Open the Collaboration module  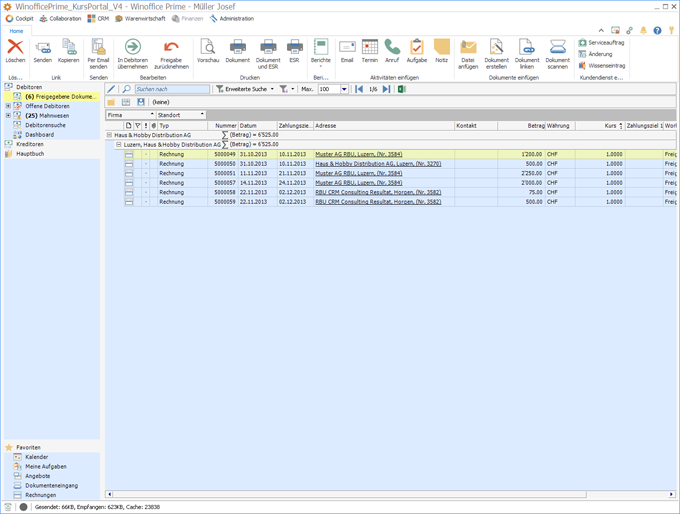coord(61,19)
